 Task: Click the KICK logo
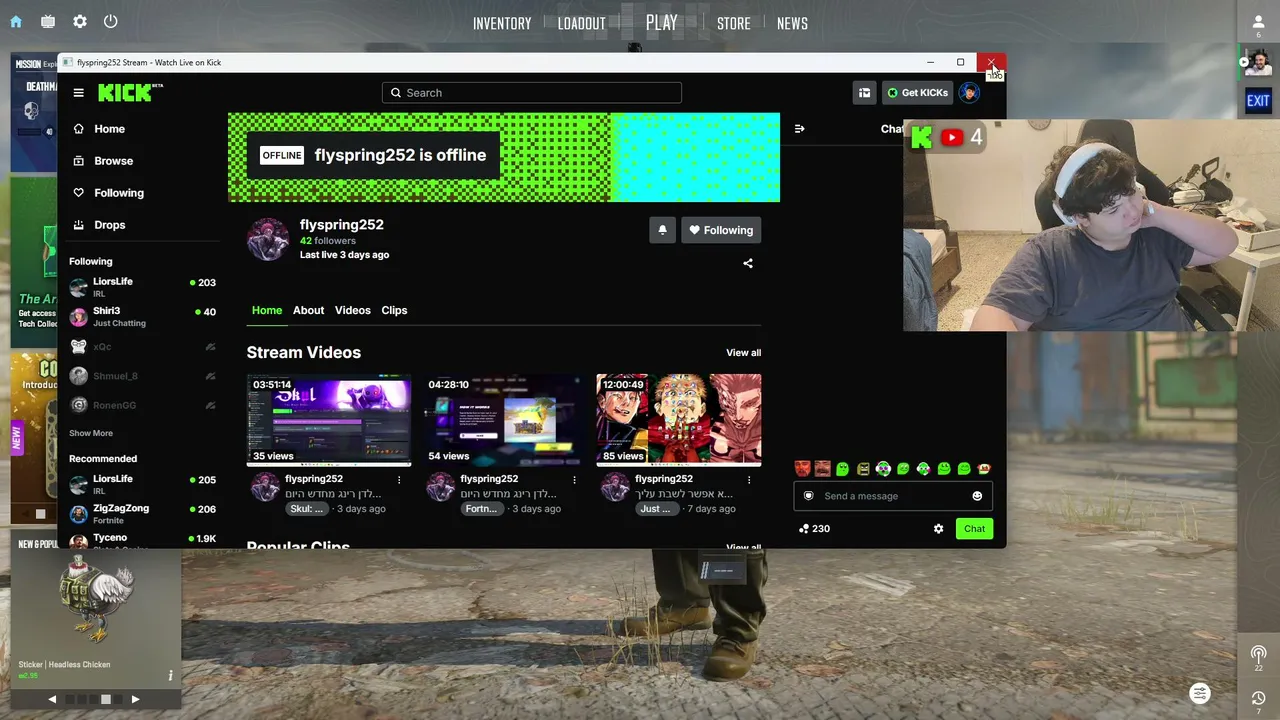click(x=129, y=93)
